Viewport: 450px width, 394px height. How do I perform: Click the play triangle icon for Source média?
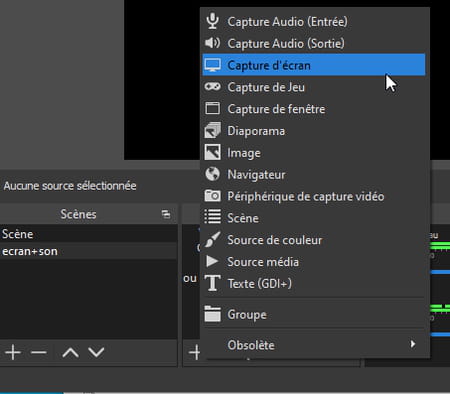point(212,261)
